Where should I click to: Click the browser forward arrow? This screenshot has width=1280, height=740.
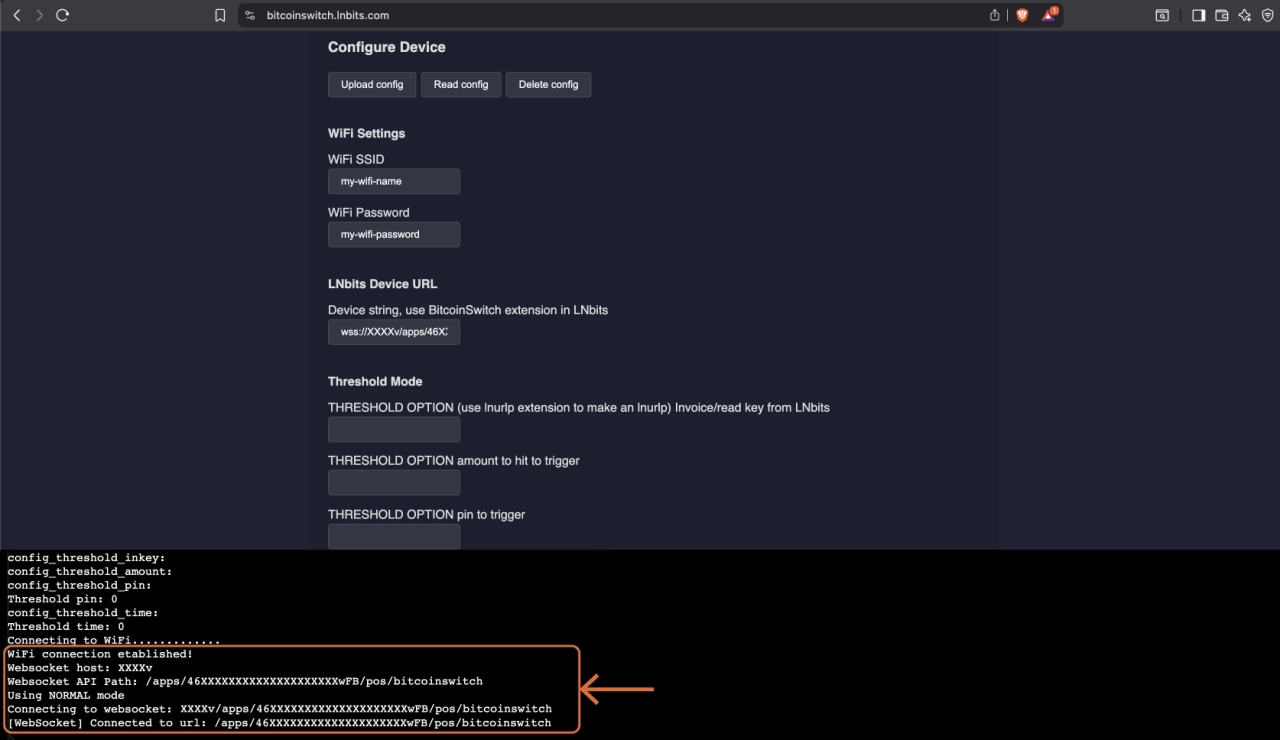tap(39, 15)
